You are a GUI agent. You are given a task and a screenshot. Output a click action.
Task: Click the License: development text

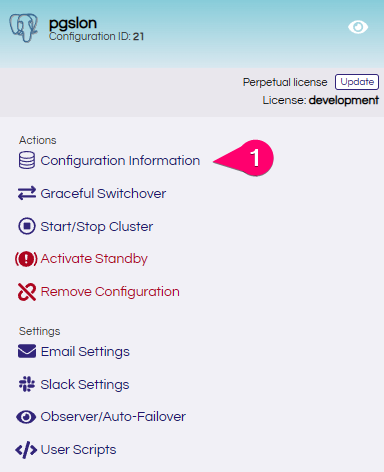(x=321, y=100)
